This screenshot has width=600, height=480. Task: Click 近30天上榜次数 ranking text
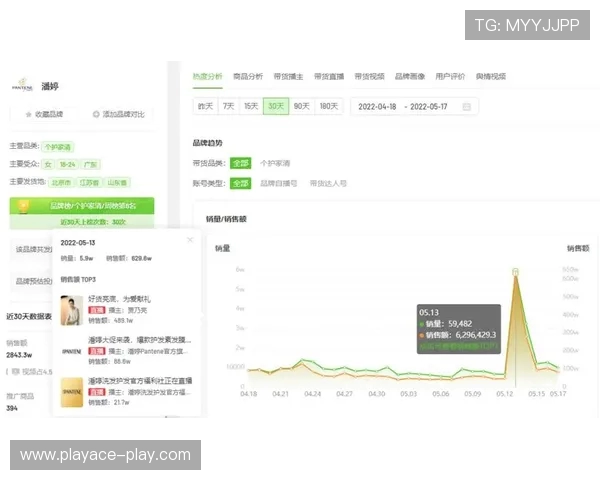pyautogui.click(x=93, y=222)
